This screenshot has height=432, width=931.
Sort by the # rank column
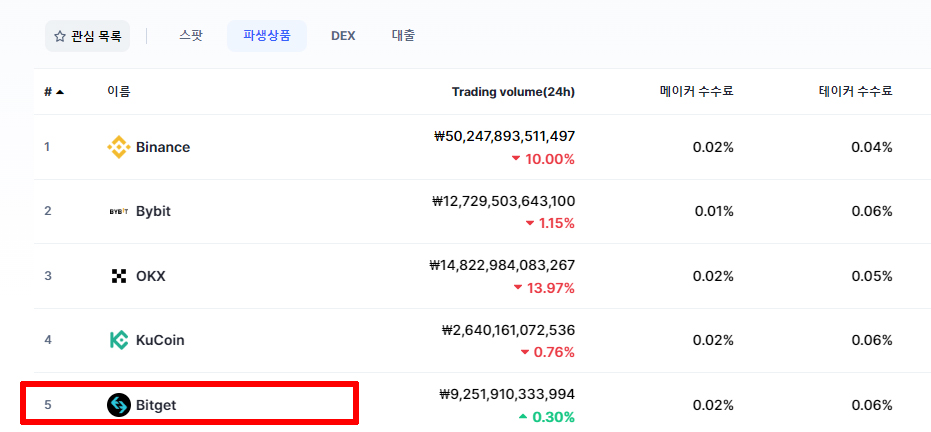tap(54, 92)
